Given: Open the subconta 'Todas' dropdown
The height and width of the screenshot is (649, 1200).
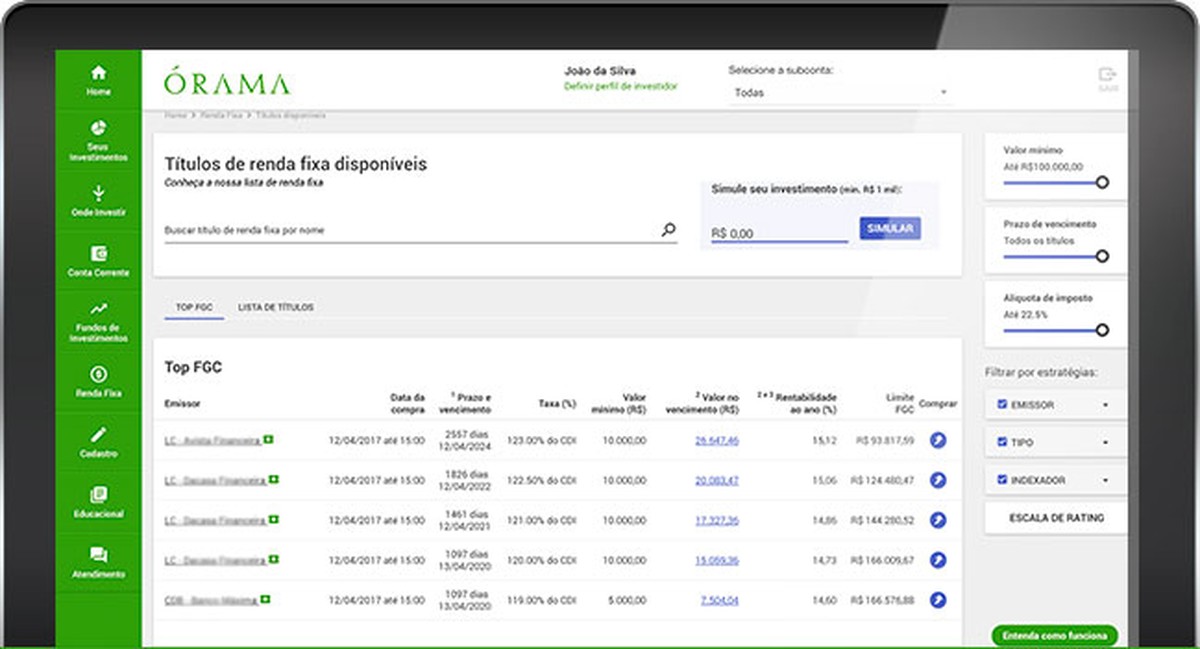Looking at the screenshot, I should [838, 93].
